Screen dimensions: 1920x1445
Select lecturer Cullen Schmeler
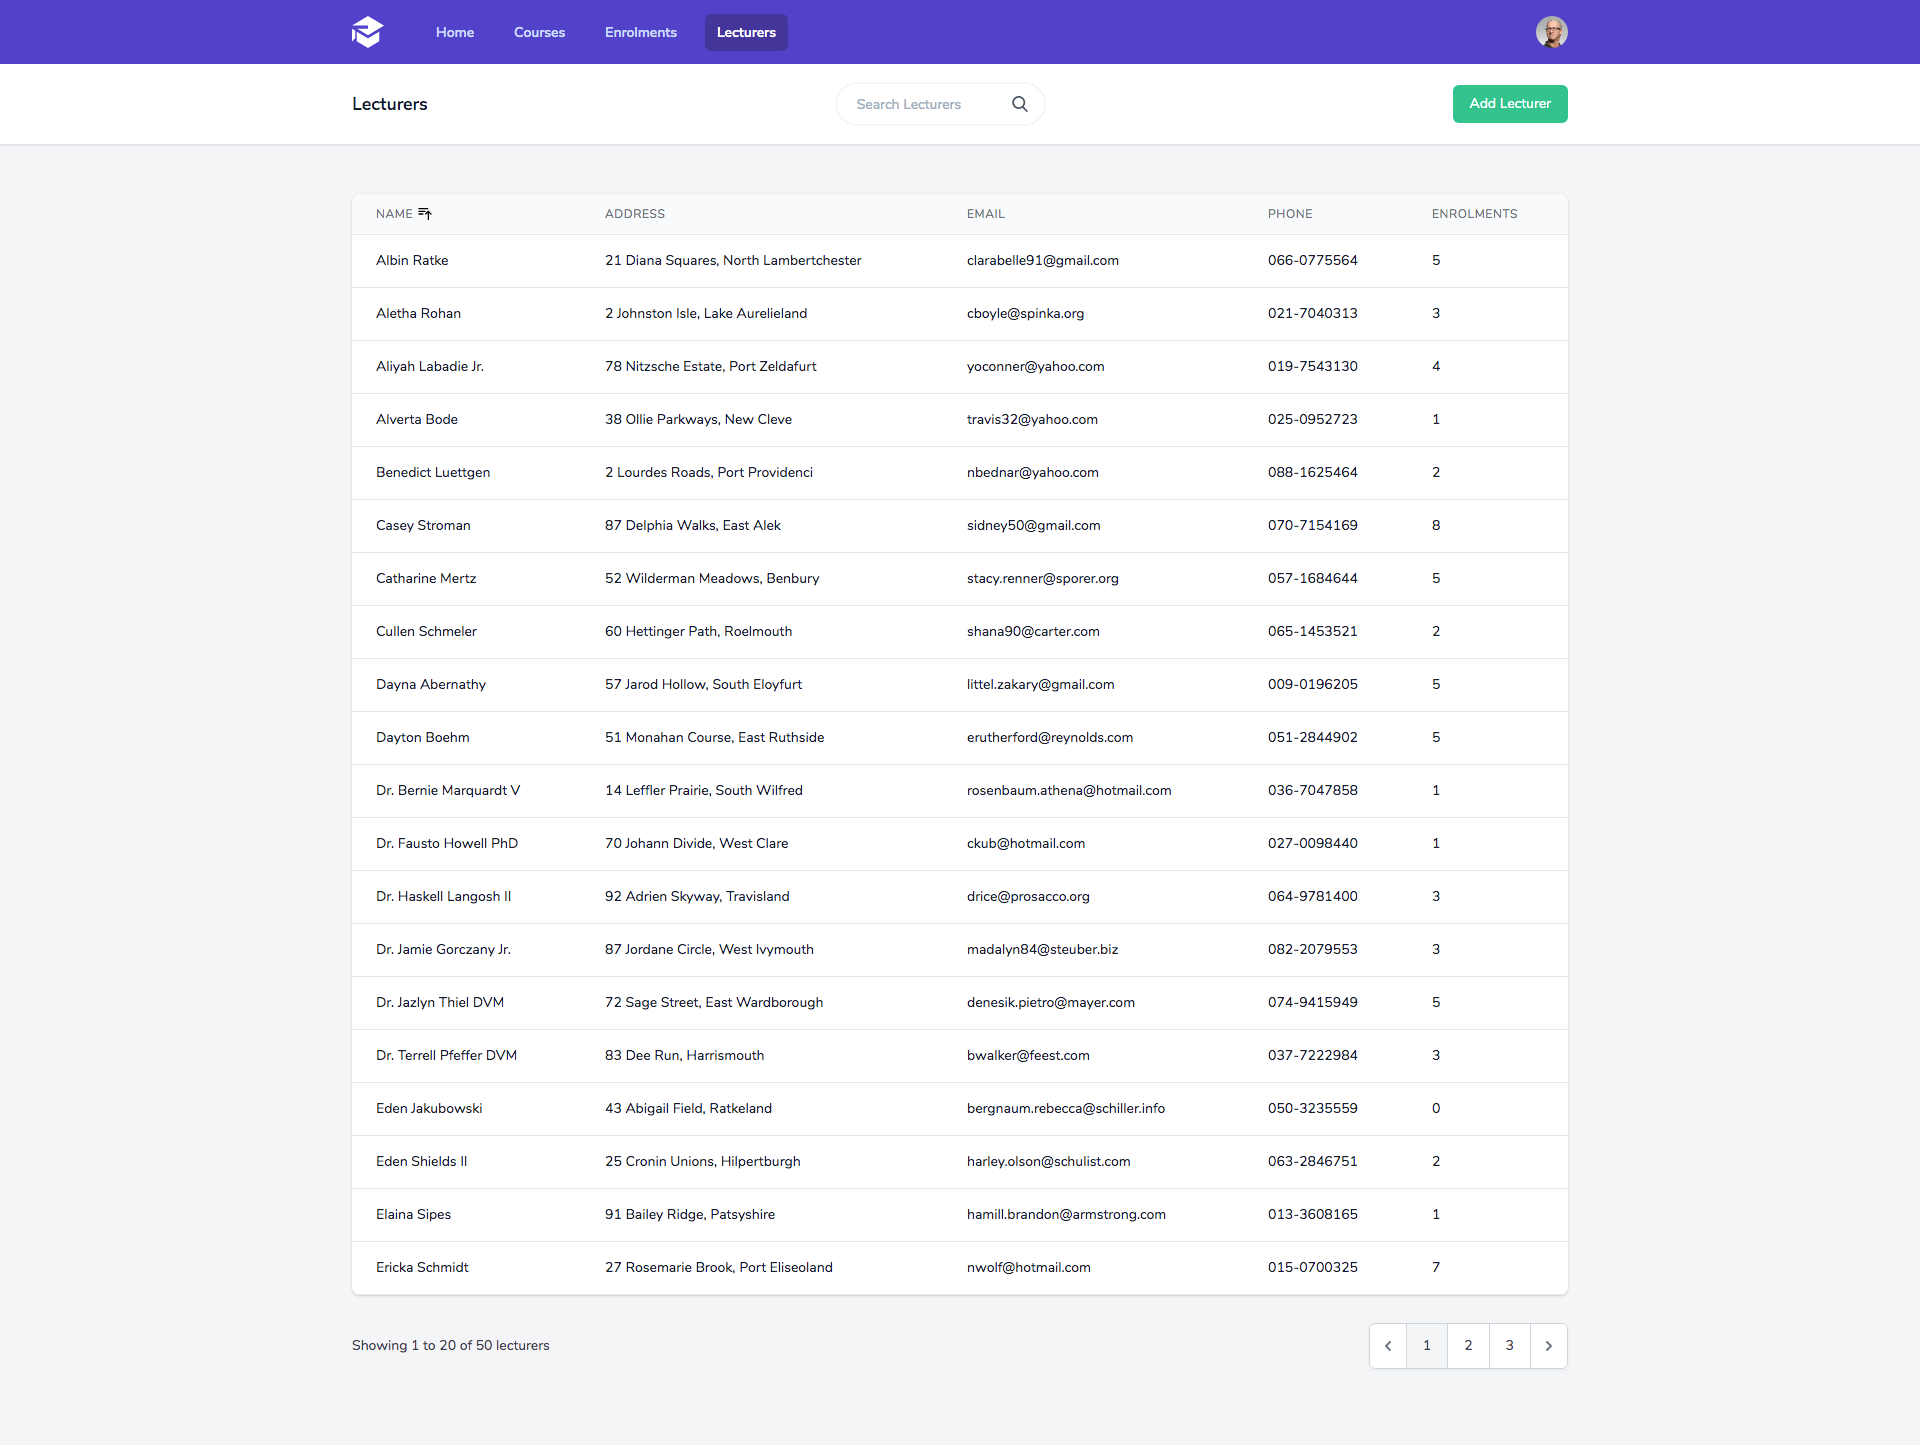[426, 632]
